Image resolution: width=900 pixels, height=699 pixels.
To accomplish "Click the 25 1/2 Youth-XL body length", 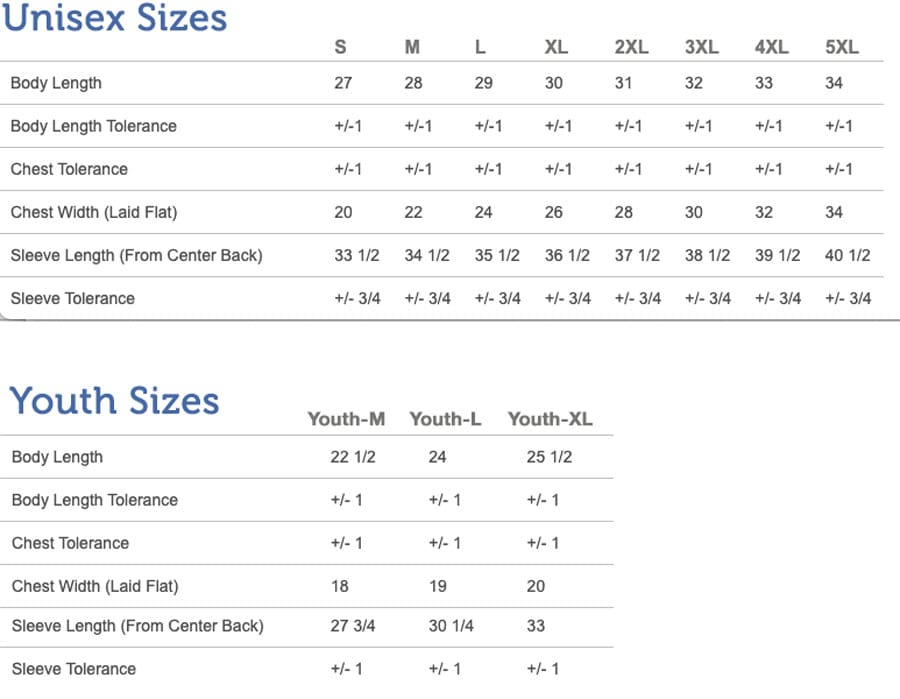I will (x=549, y=457).
